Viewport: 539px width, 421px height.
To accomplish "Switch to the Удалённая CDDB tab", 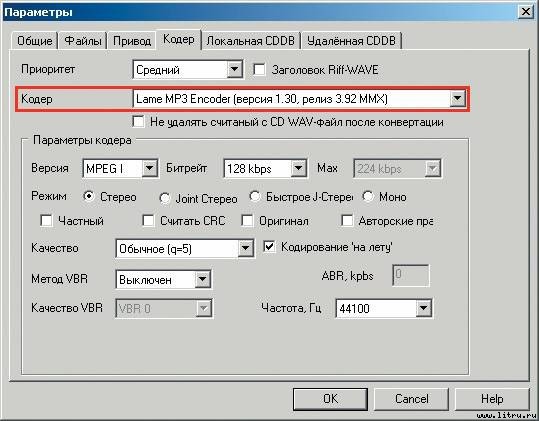I will pyautogui.click(x=351, y=41).
